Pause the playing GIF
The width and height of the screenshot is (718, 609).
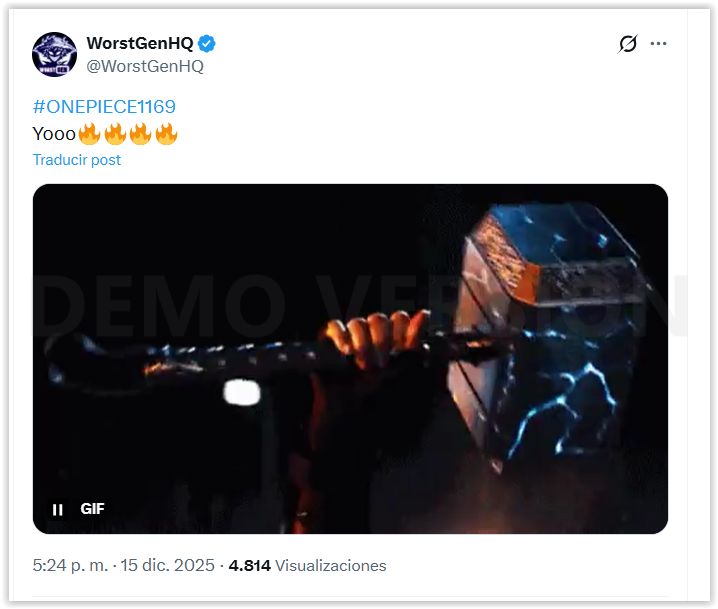coord(58,509)
